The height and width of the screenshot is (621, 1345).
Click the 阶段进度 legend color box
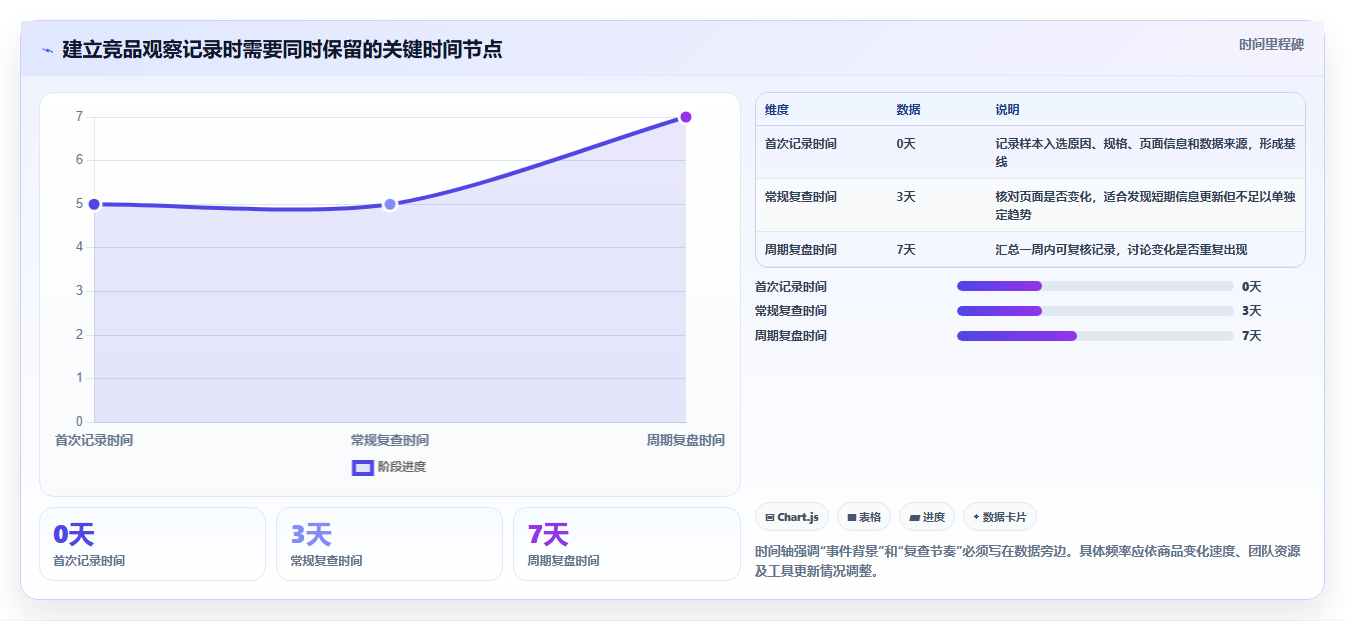point(362,467)
